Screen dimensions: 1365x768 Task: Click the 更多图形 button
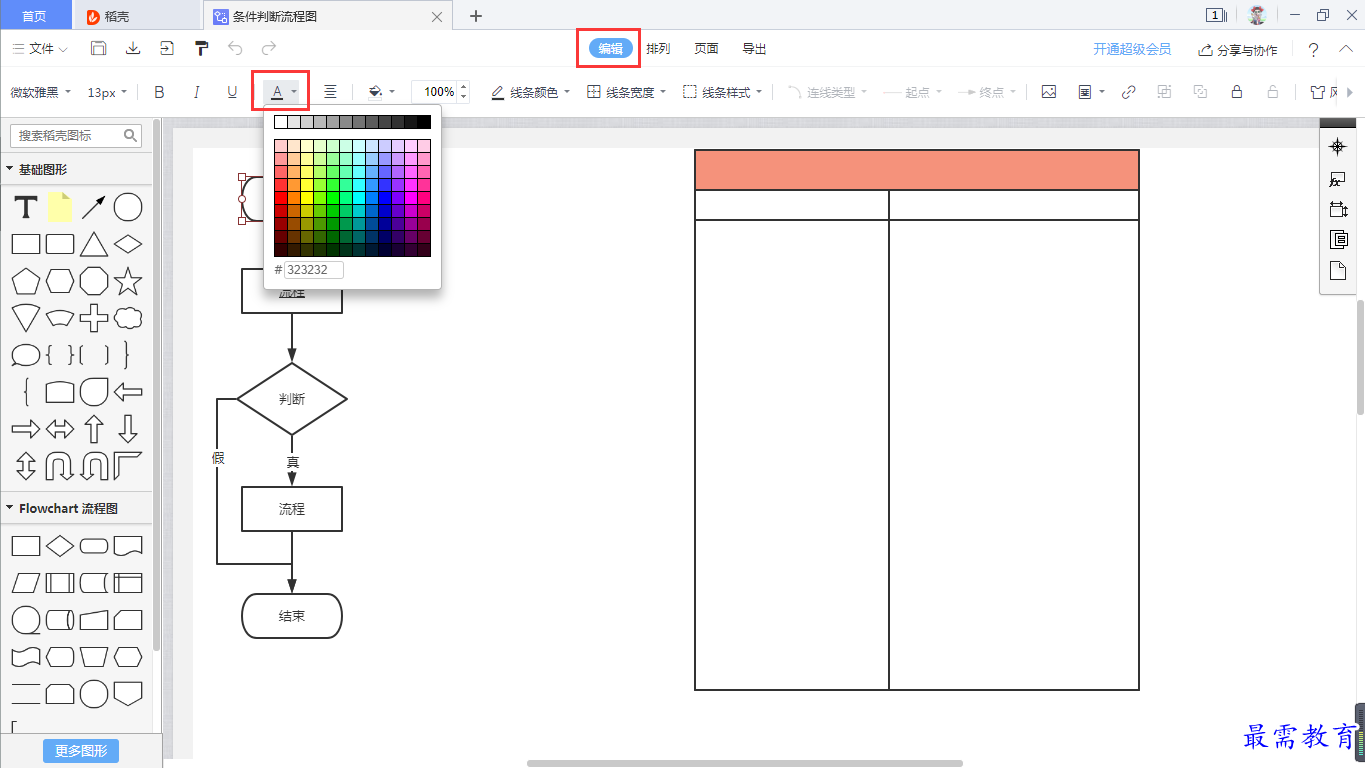(81, 751)
